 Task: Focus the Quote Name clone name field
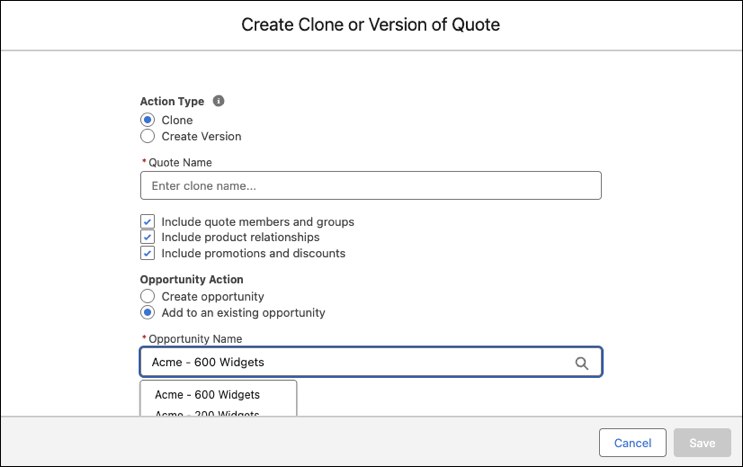click(371, 186)
